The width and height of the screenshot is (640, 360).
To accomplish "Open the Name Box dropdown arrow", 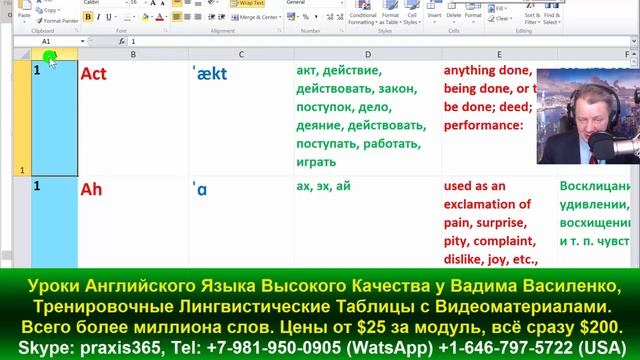I will (82, 41).
